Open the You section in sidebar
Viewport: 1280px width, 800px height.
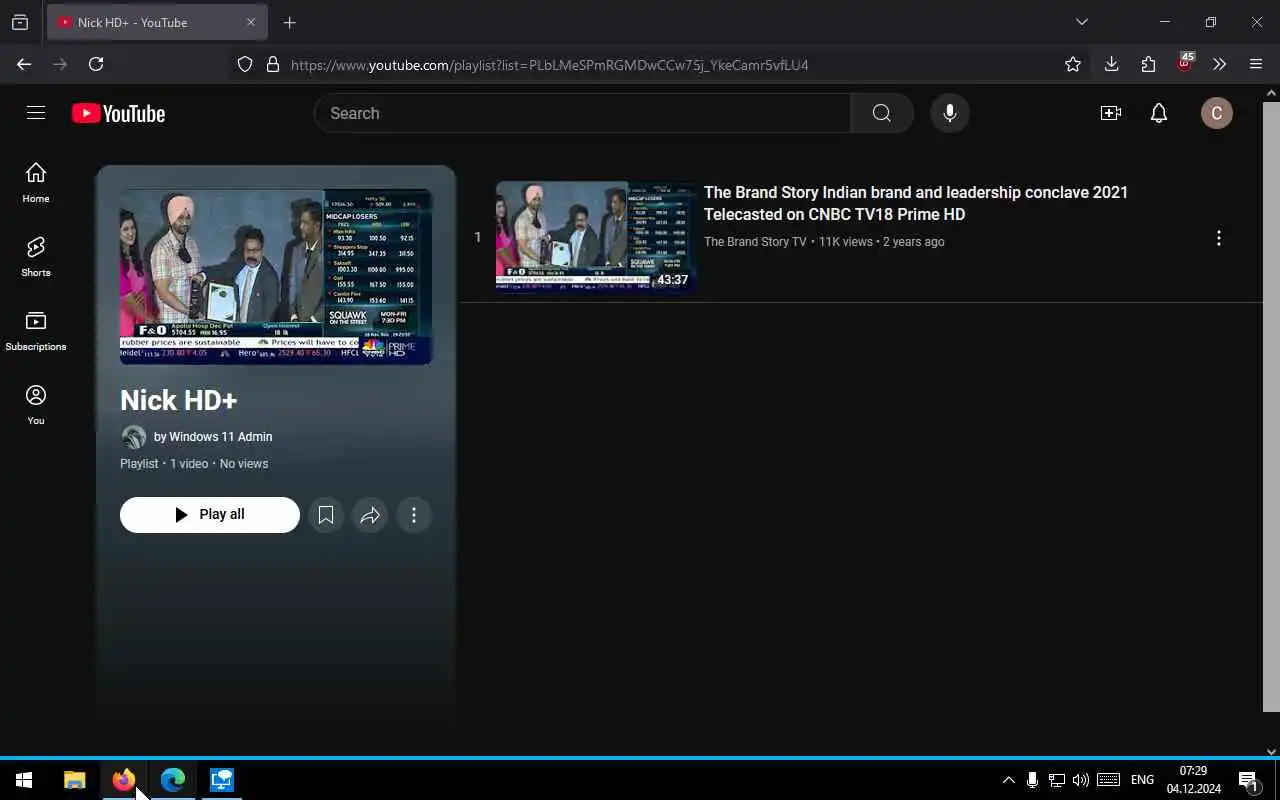point(36,405)
